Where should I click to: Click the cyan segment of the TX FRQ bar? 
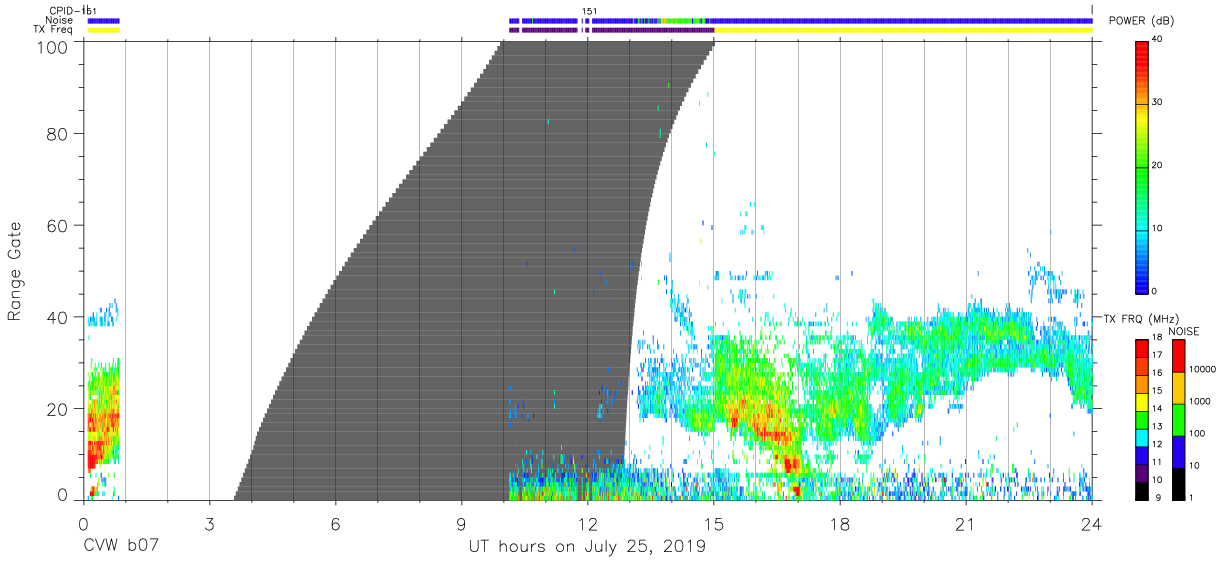click(1143, 437)
